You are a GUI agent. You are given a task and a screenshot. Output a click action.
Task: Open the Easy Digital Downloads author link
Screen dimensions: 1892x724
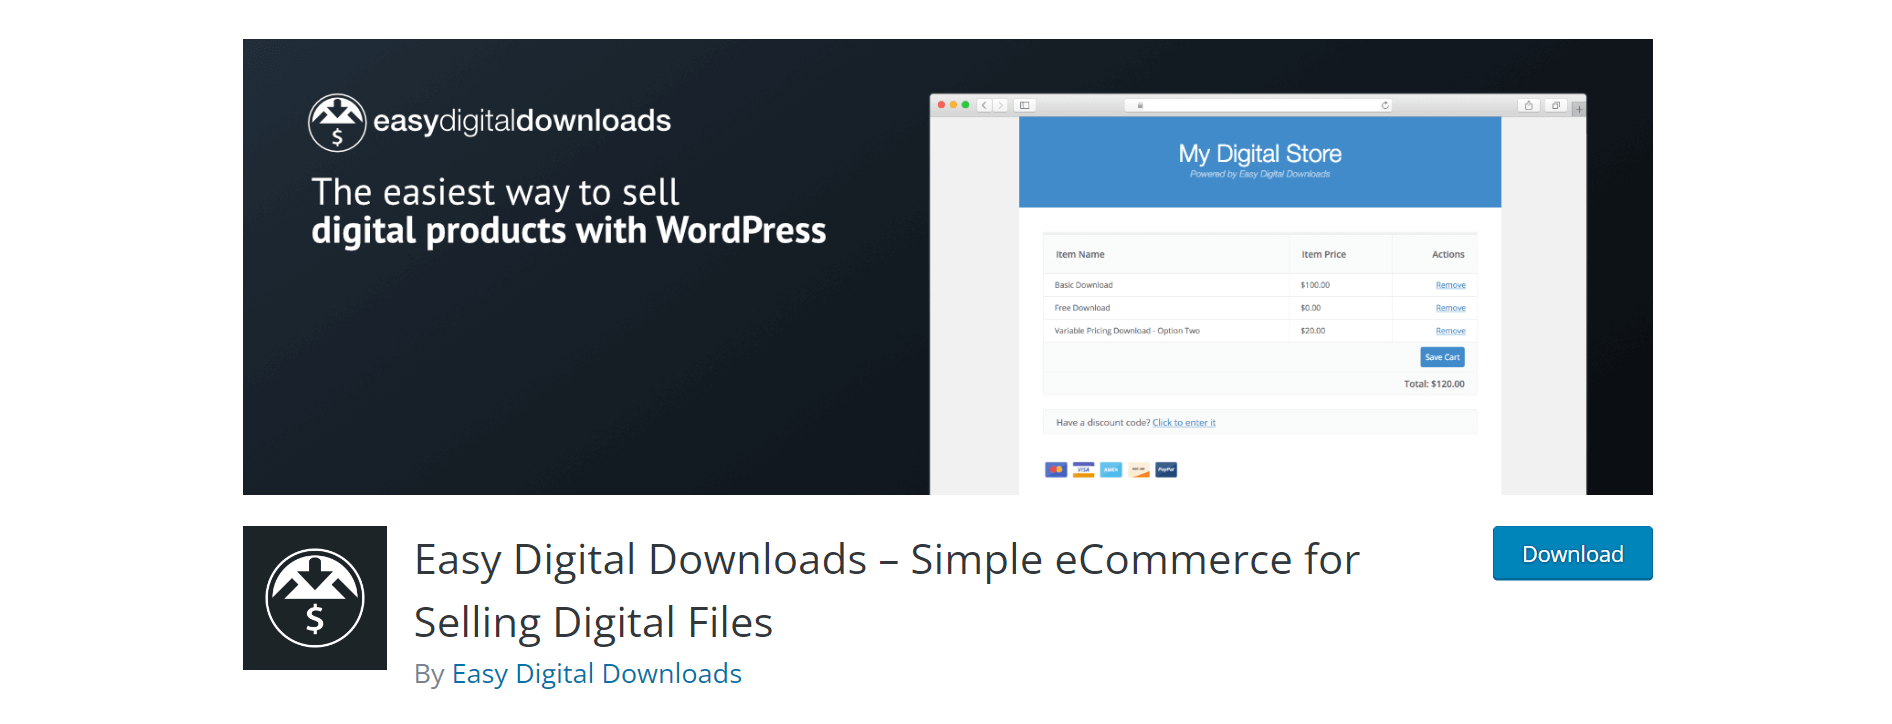pos(597,673)
